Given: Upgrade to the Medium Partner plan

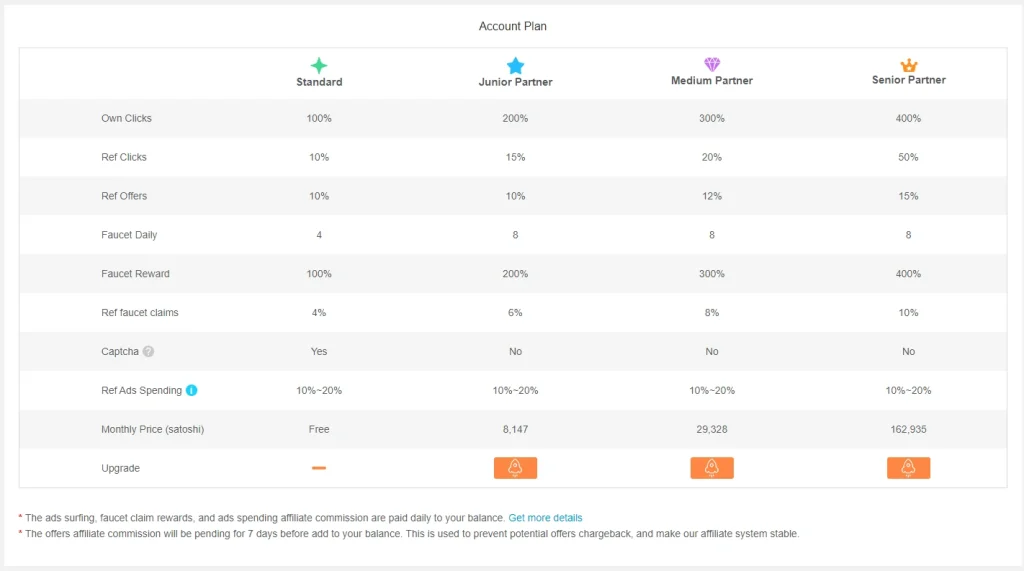Looking at the screenshot, I should tap(712, 468).
